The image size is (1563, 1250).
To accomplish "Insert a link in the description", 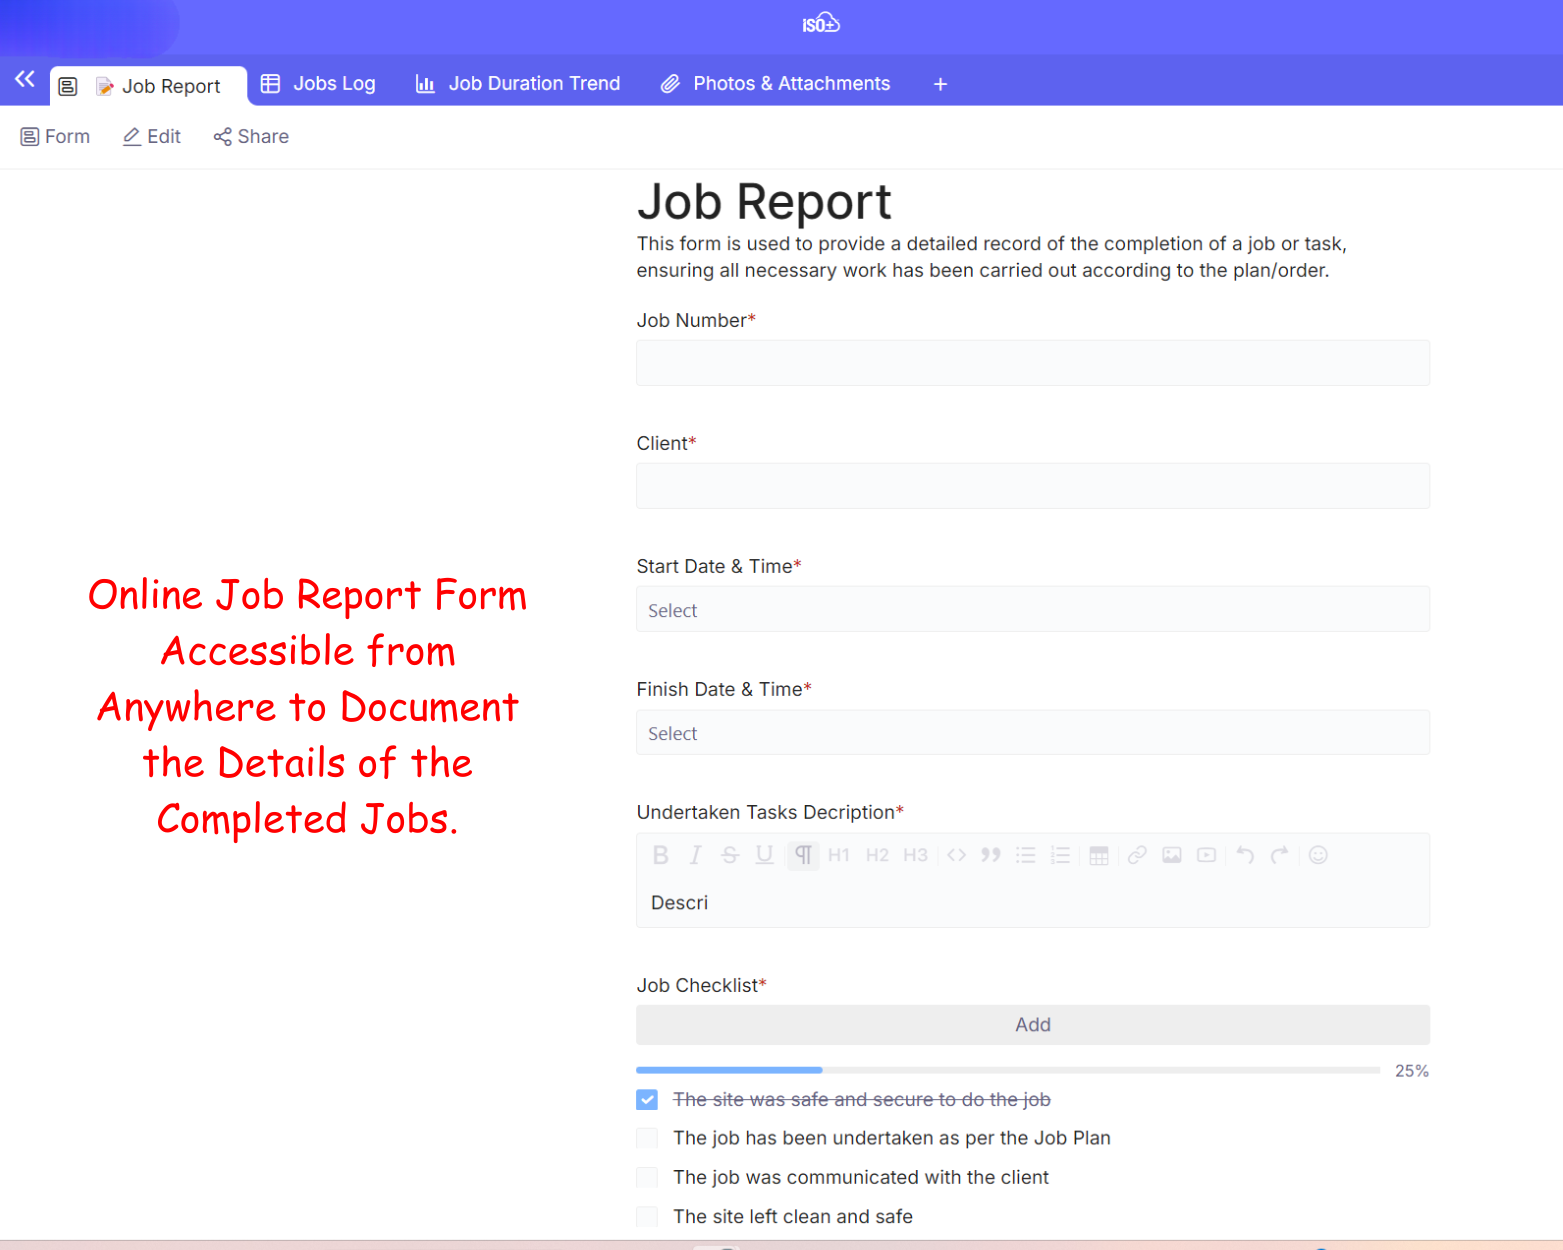I will tap(1137, 855).
